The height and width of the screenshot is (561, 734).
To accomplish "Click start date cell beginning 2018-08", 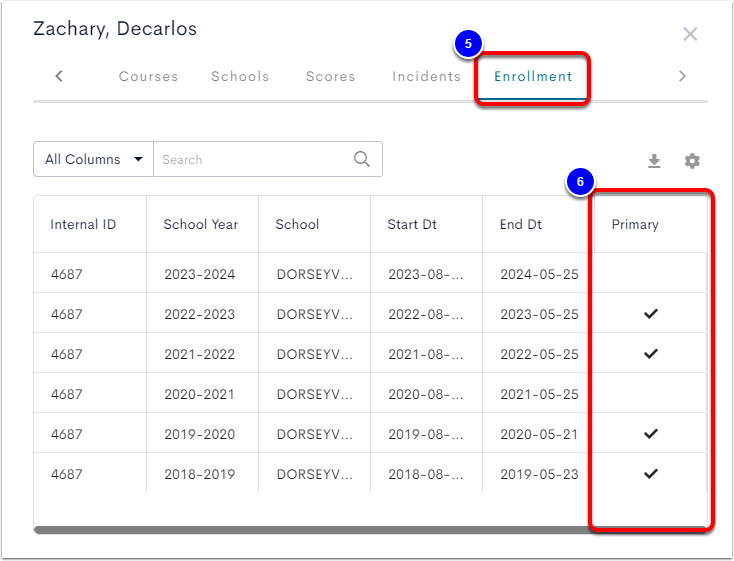I will pyautogui.click(x=425, y=474).
